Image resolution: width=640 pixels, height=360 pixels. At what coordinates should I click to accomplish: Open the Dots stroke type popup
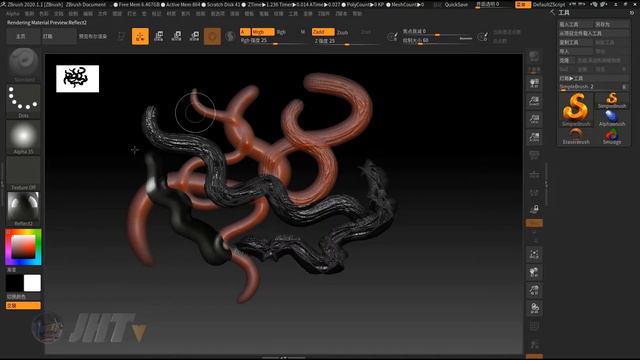point(23,101)
